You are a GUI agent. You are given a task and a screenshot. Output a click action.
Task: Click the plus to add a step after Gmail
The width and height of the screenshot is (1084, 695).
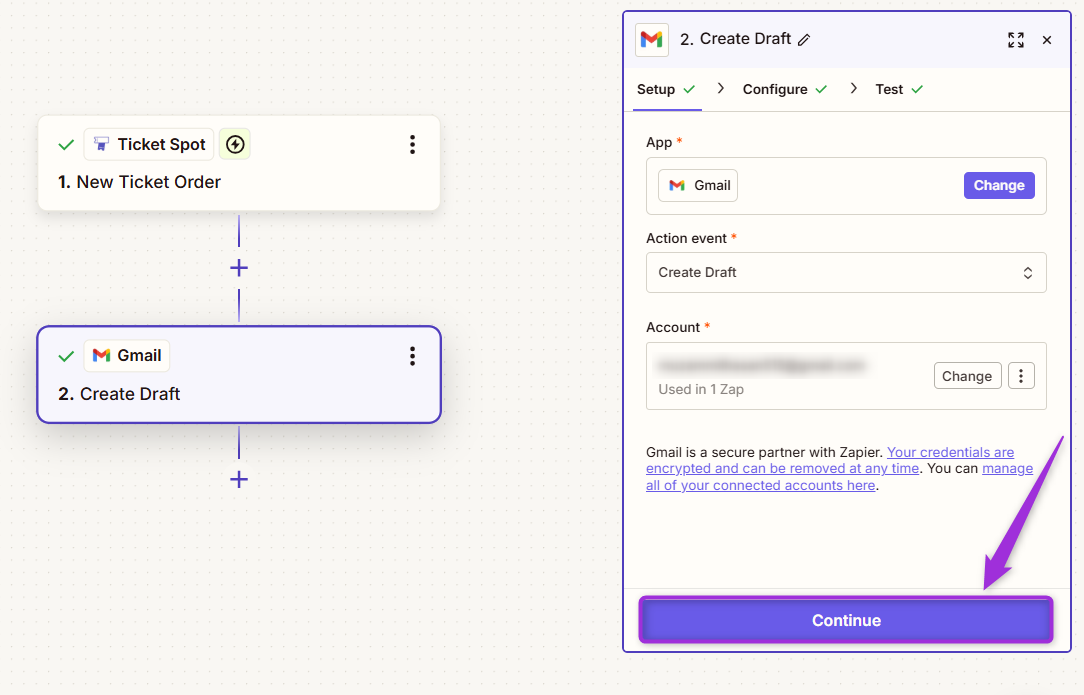(238, 479)
